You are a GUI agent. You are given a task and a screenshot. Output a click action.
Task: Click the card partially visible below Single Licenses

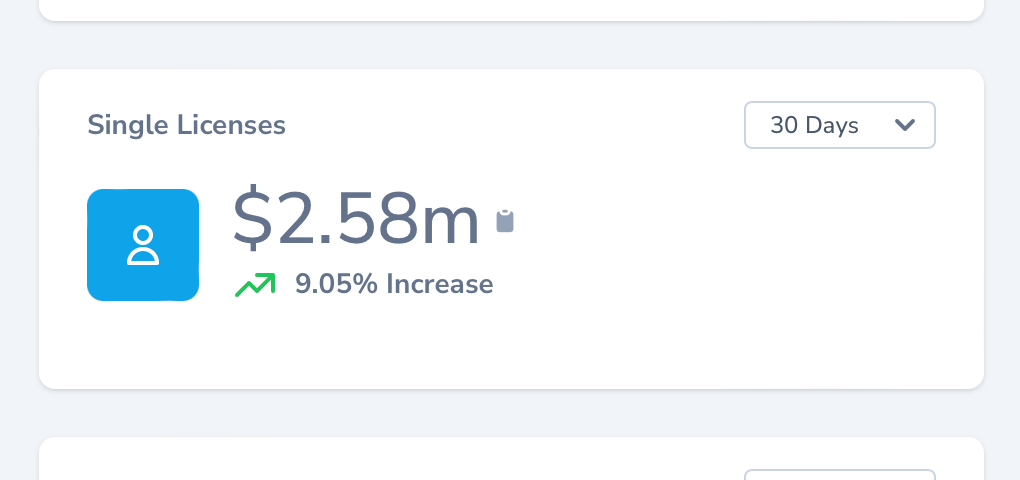(x=400, y=462)
